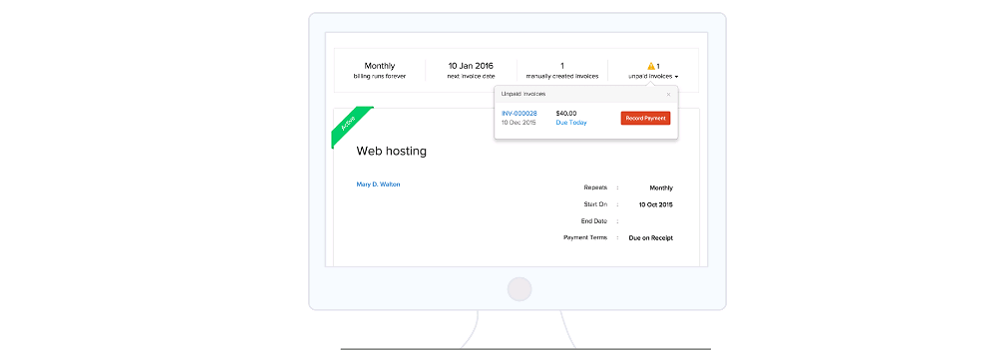
Task: Click the round monitor button below screen
Action: (519, 289)
